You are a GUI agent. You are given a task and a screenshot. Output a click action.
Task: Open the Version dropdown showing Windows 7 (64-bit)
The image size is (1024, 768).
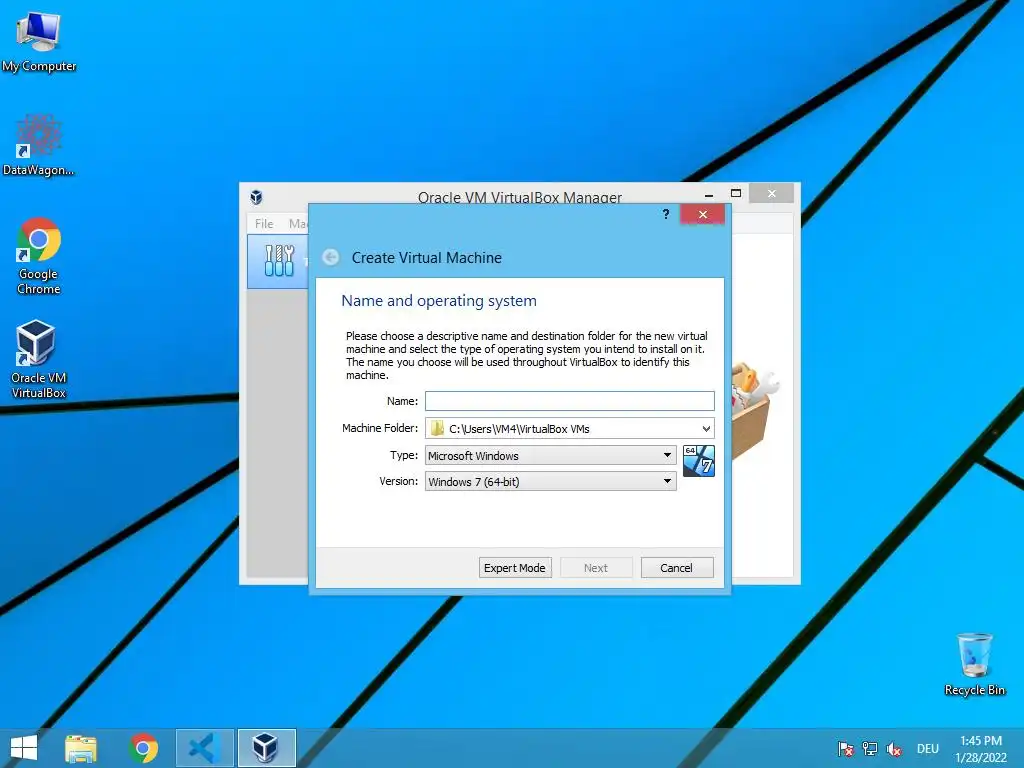click(x=551, y=481)
